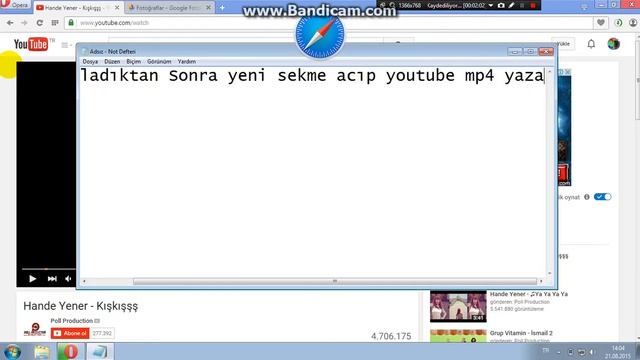The width and height of the screenshot is (640, 360).
Task: Open the Poll Production channel link
Action: click(72, 321)
